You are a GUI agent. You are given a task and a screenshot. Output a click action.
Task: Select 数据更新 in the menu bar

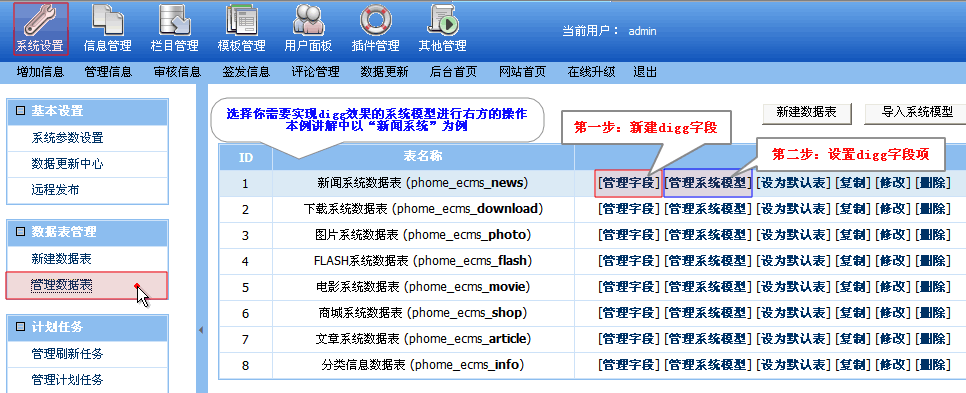tap(384, 72)
